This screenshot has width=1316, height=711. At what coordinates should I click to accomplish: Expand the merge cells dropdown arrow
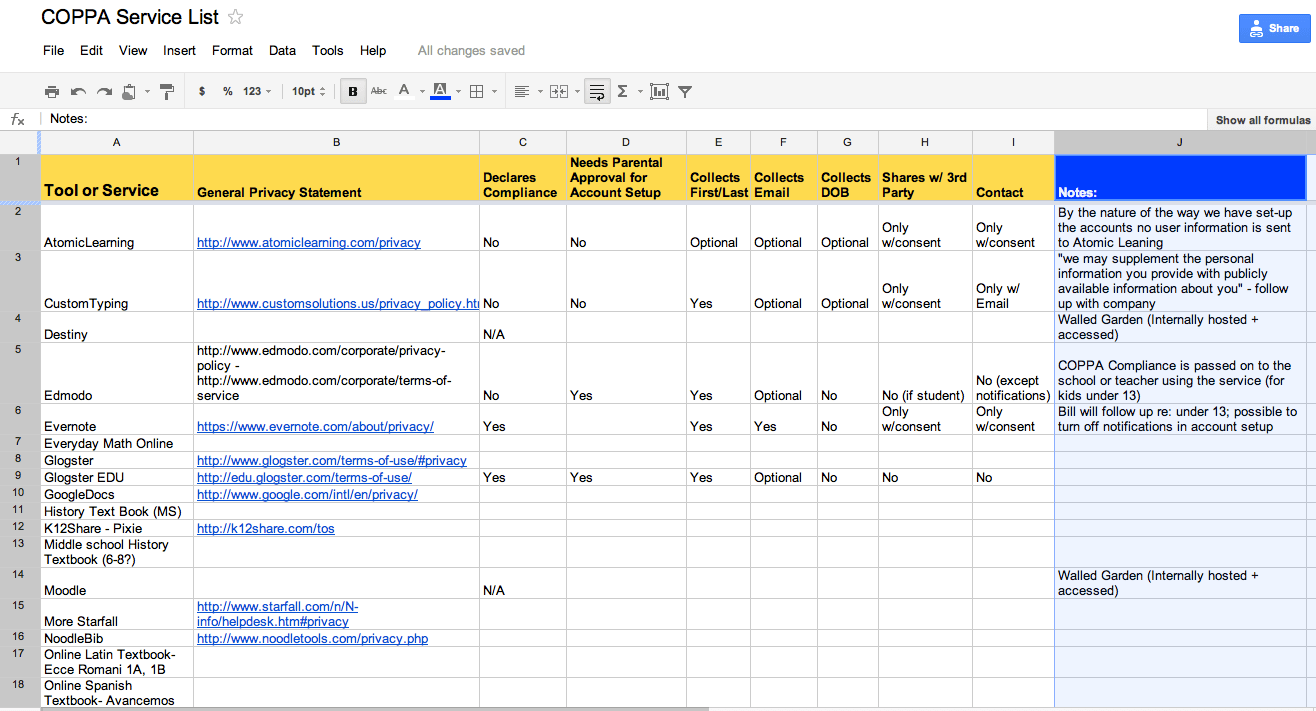577,91
